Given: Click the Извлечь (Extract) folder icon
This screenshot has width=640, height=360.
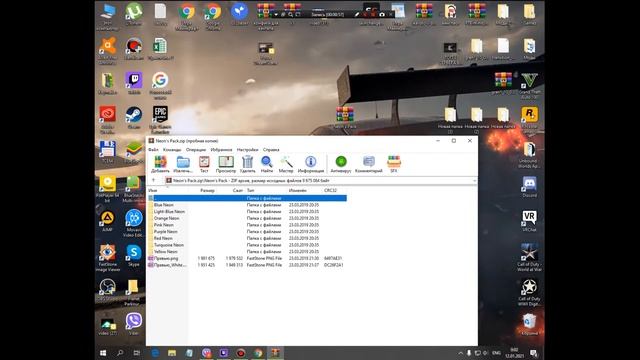Looking at the screenshot, I should [x=183, y=164].
